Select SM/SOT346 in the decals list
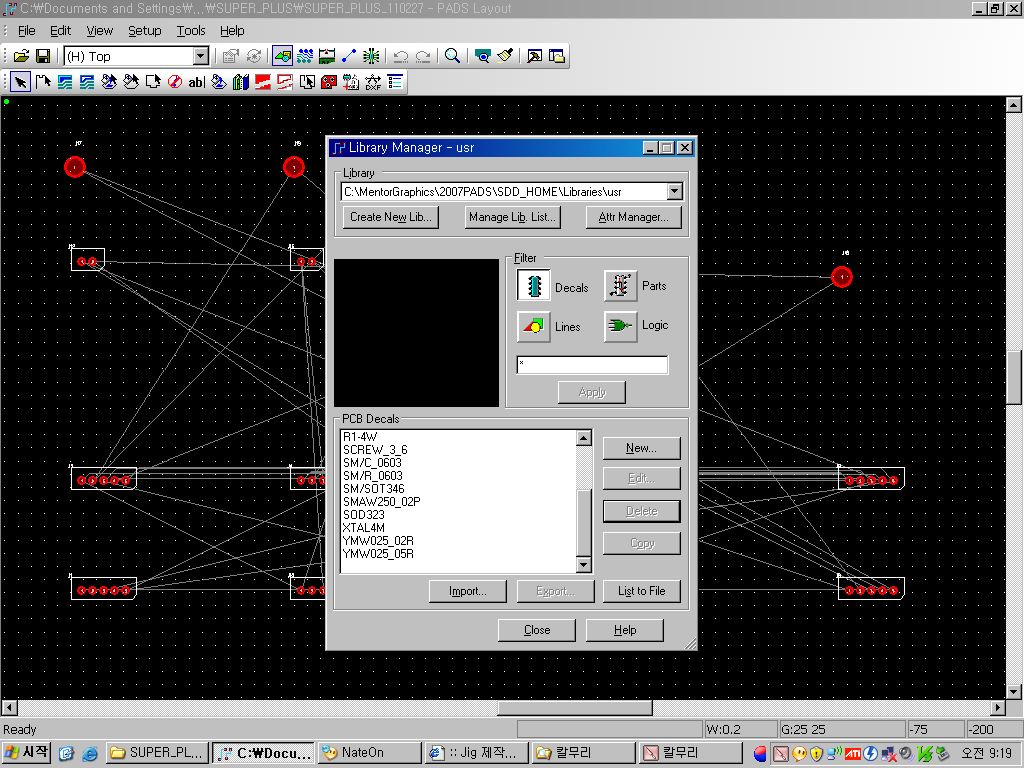The height and width of the screenshot is (768, 1024). (x=374, y=489)
